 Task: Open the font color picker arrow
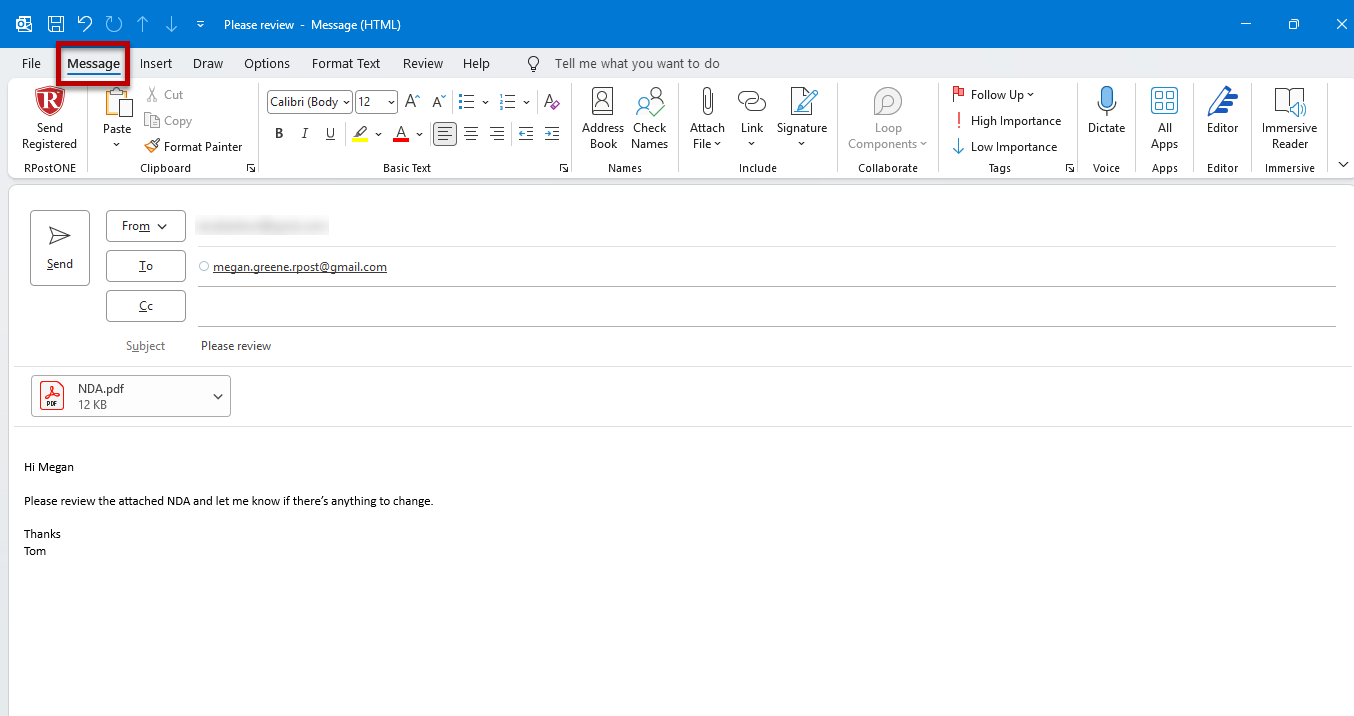click(420, 133)
